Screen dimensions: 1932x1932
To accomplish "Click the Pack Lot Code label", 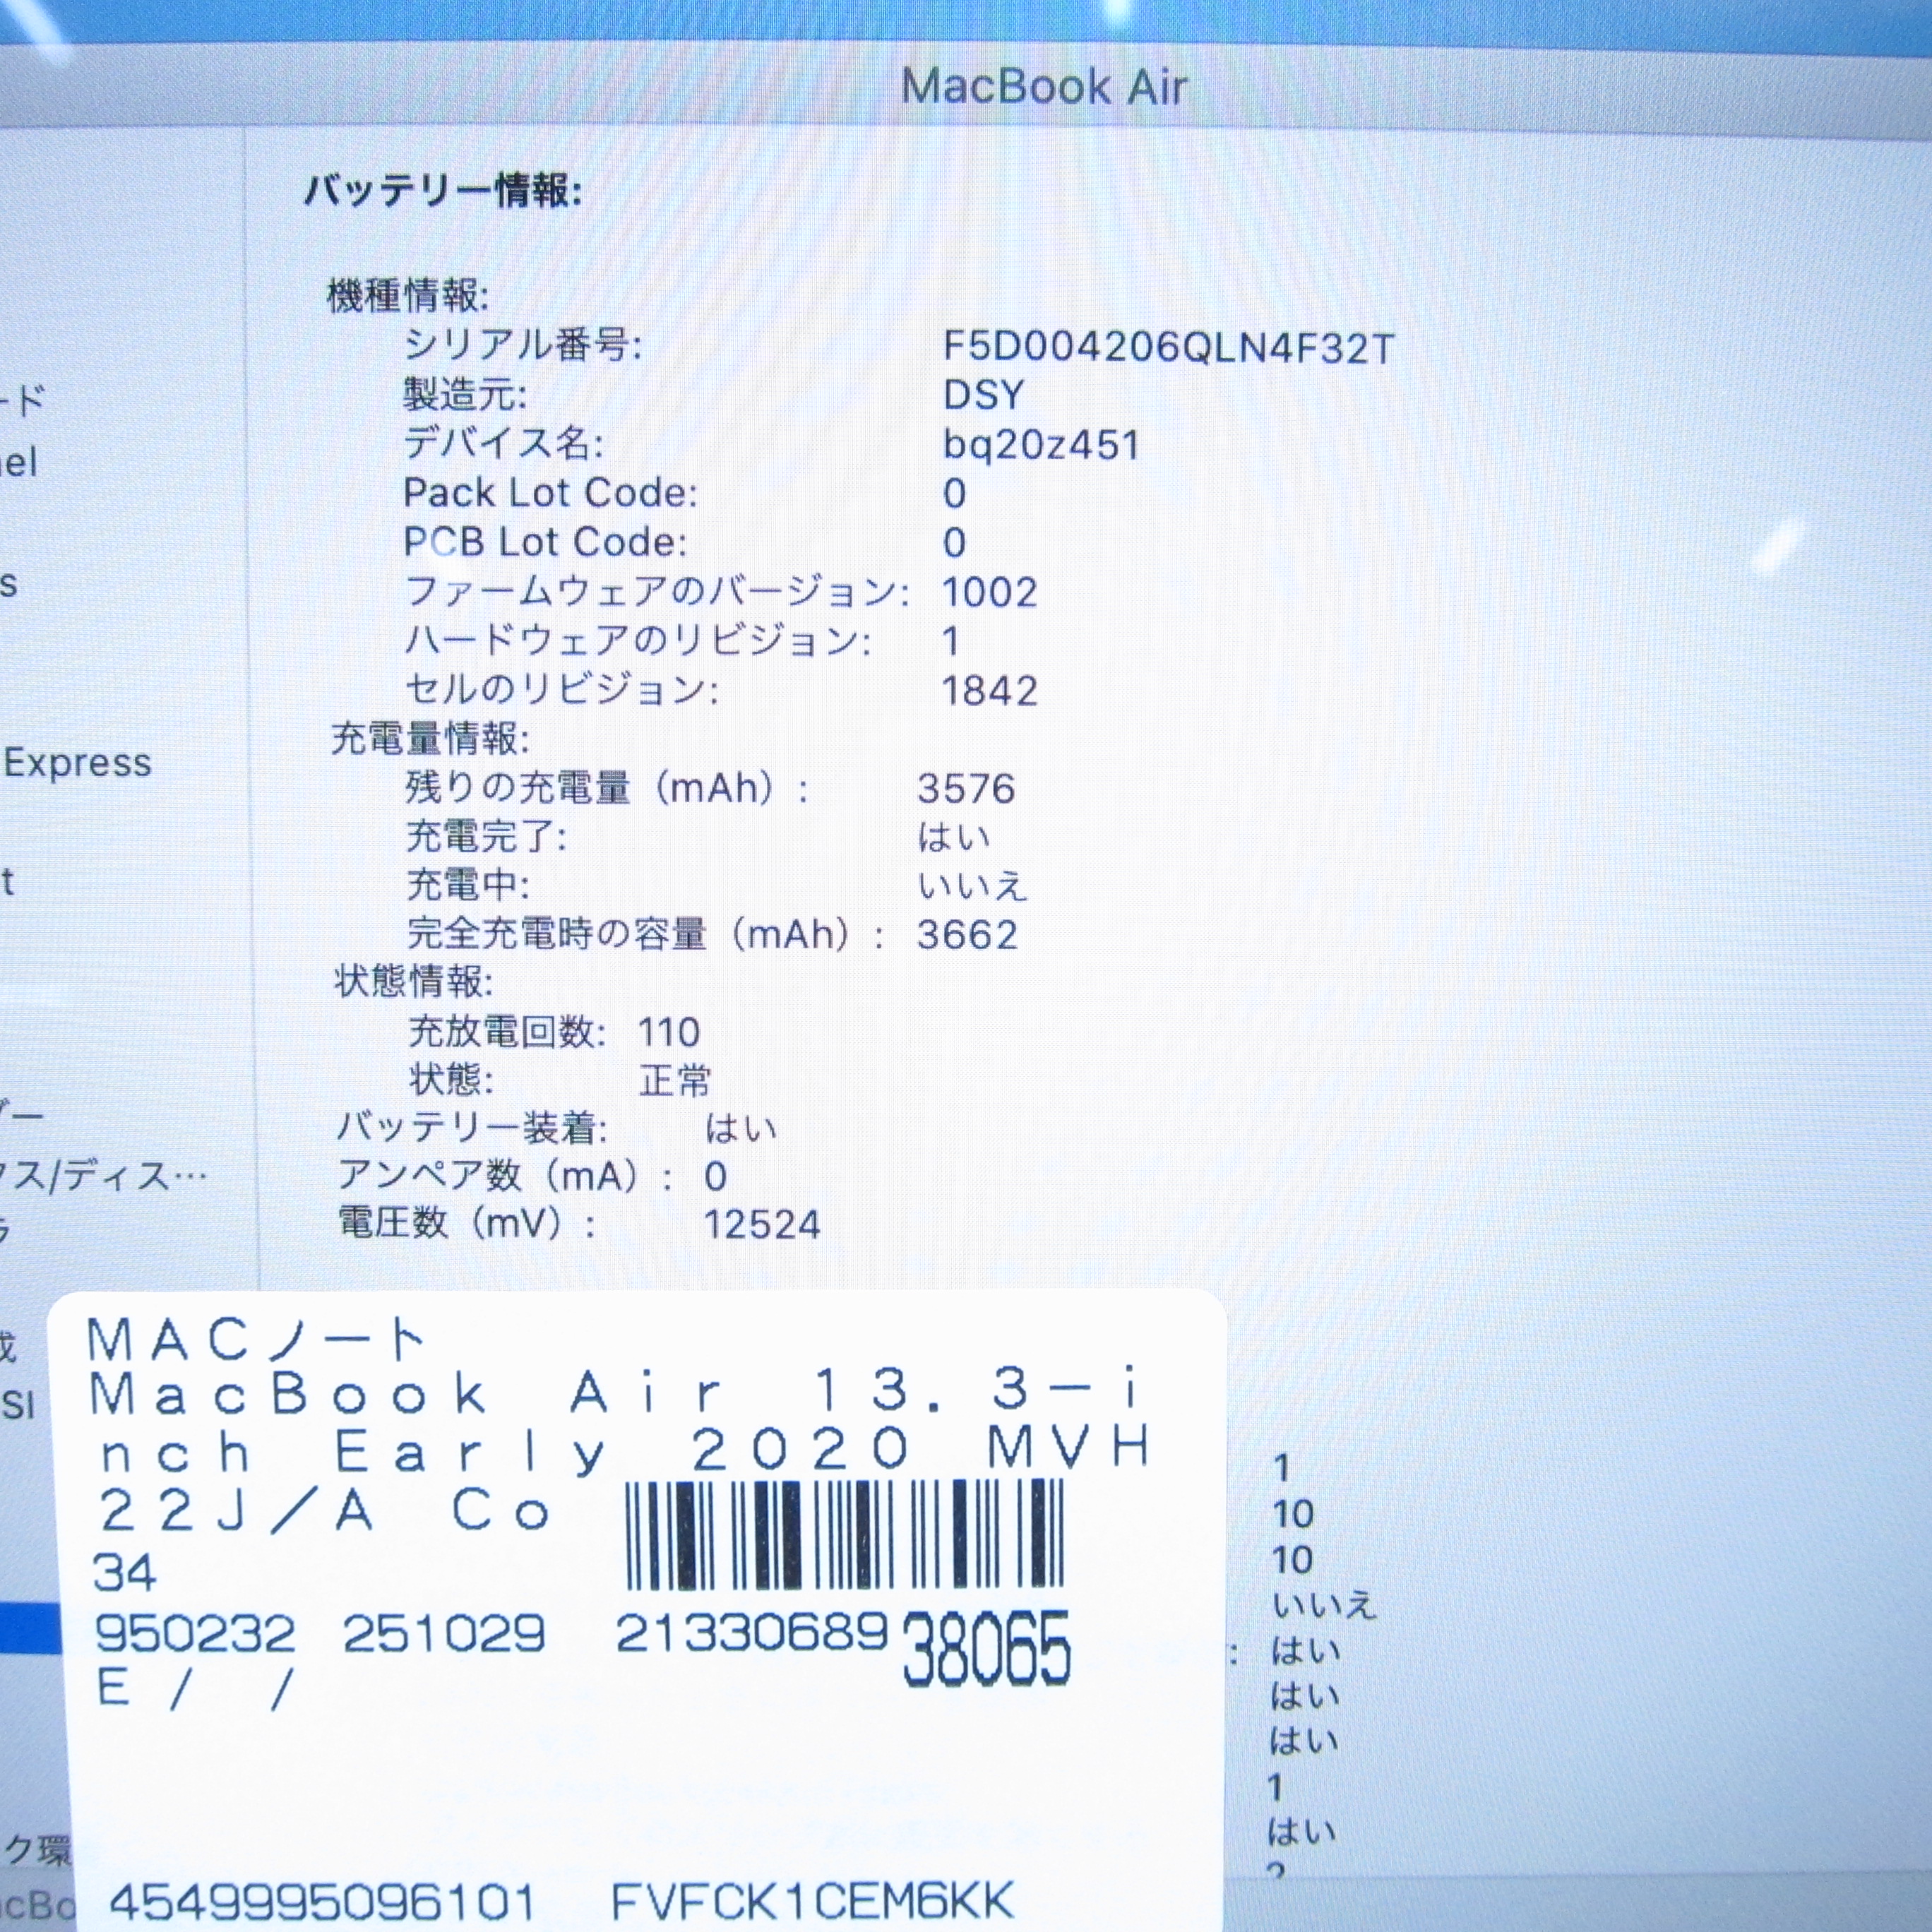I will 550,493.
